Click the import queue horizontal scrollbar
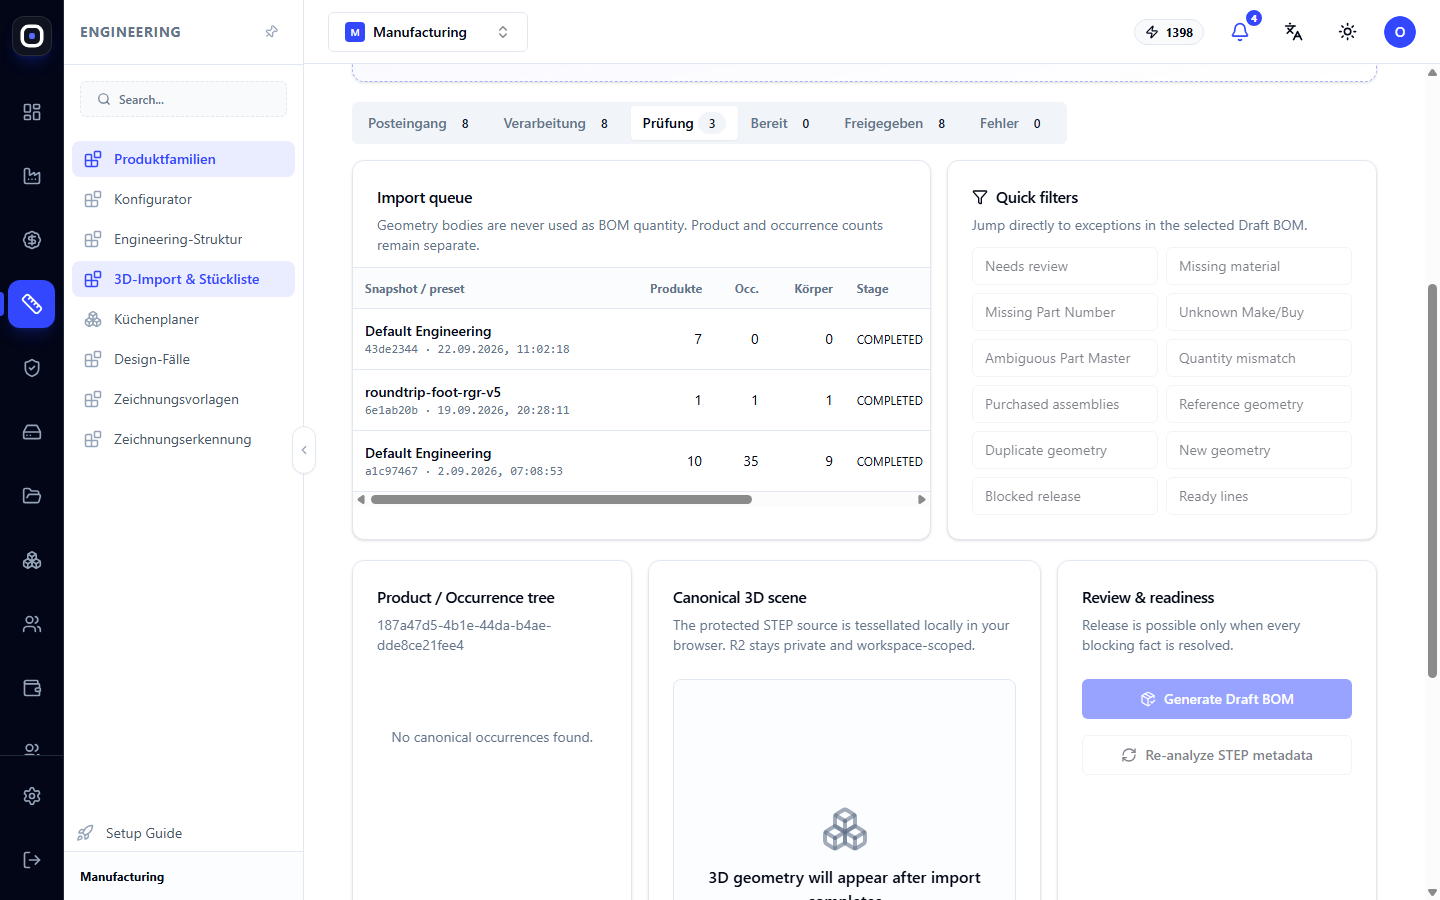The image size is (1440, 900). click(x=561, y=499)
